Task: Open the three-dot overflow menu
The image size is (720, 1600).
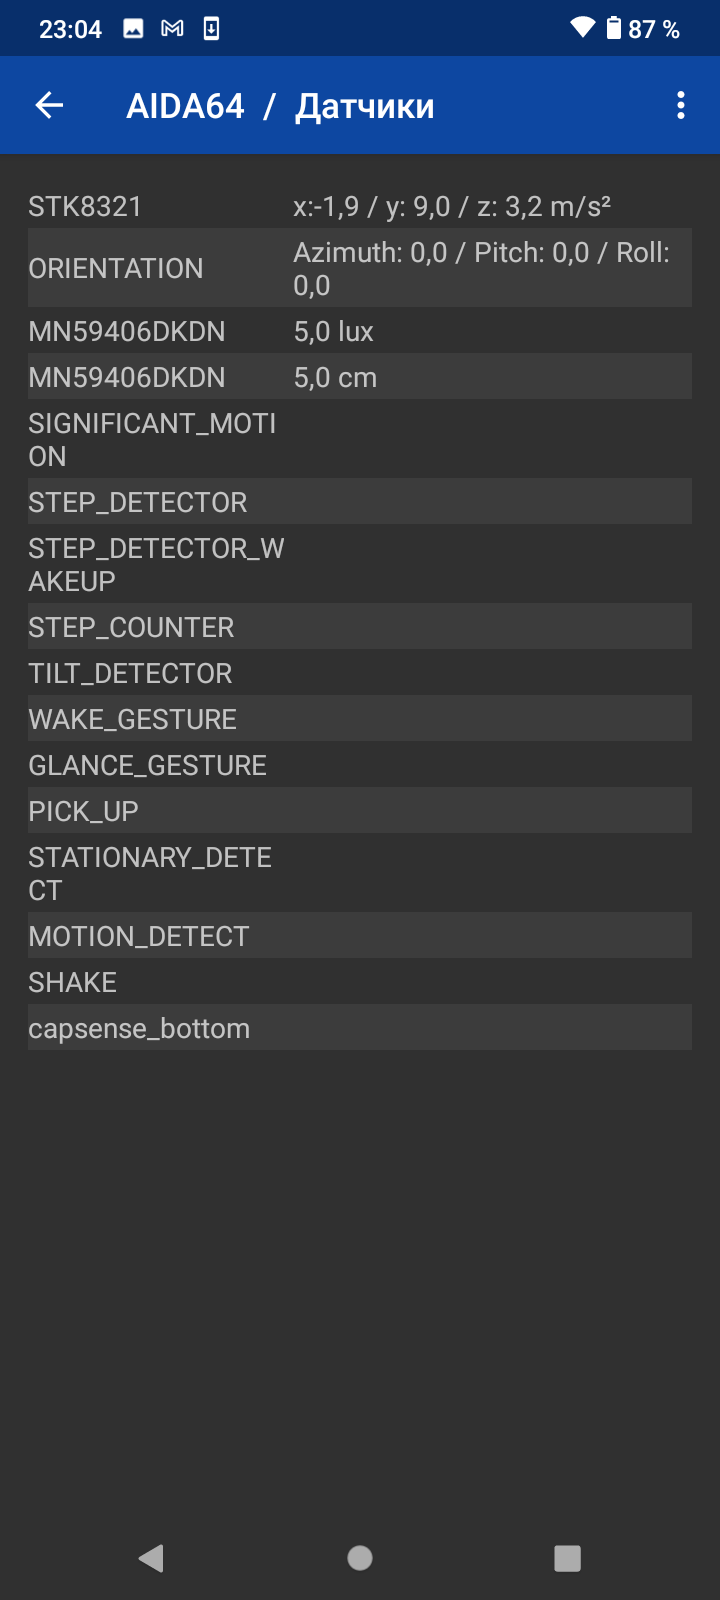Action: (681, 105)
